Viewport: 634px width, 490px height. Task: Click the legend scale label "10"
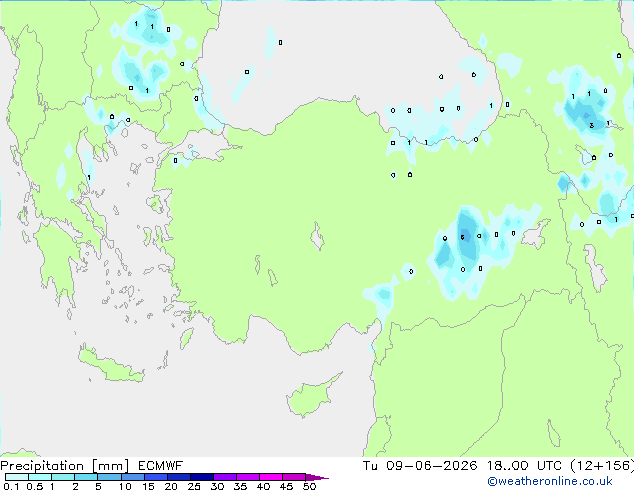(125, 486)
